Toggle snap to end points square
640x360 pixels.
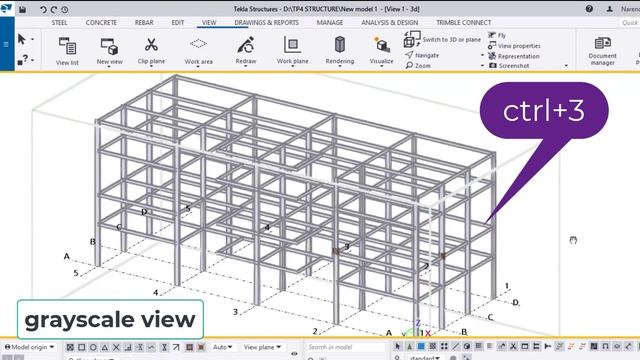(82, 347)
